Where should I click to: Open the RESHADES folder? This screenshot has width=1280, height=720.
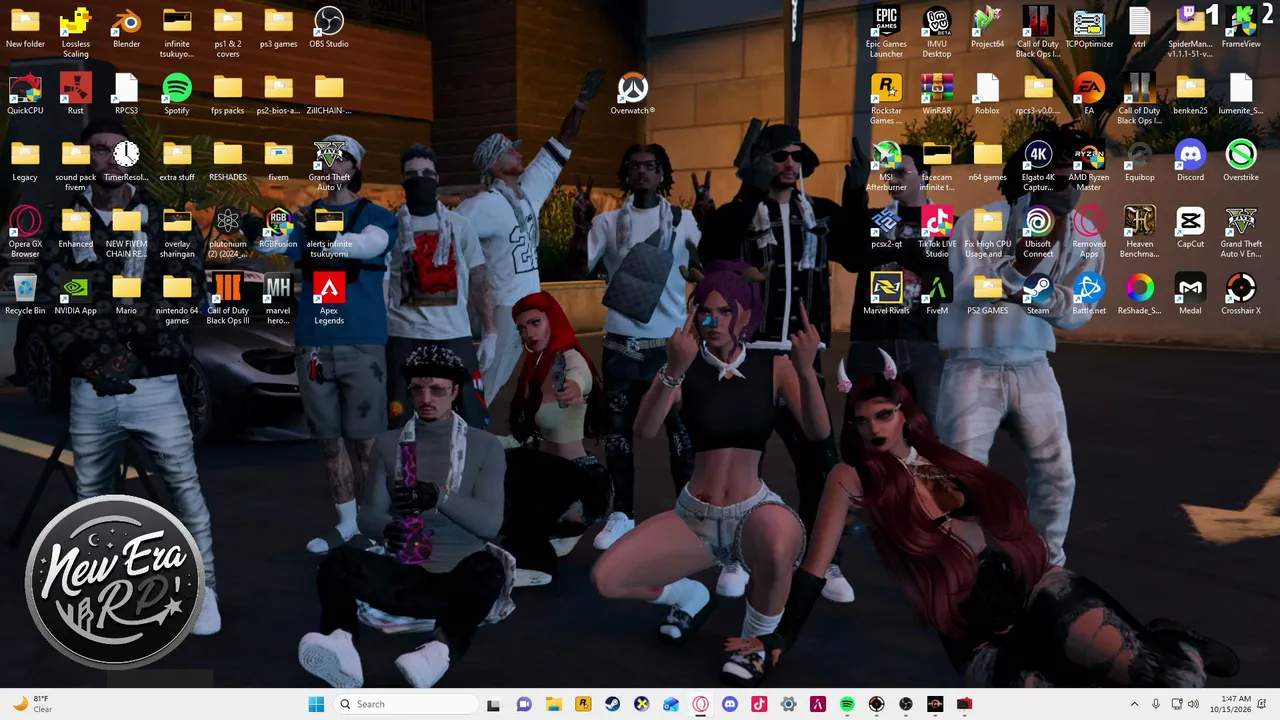[228, 161]
